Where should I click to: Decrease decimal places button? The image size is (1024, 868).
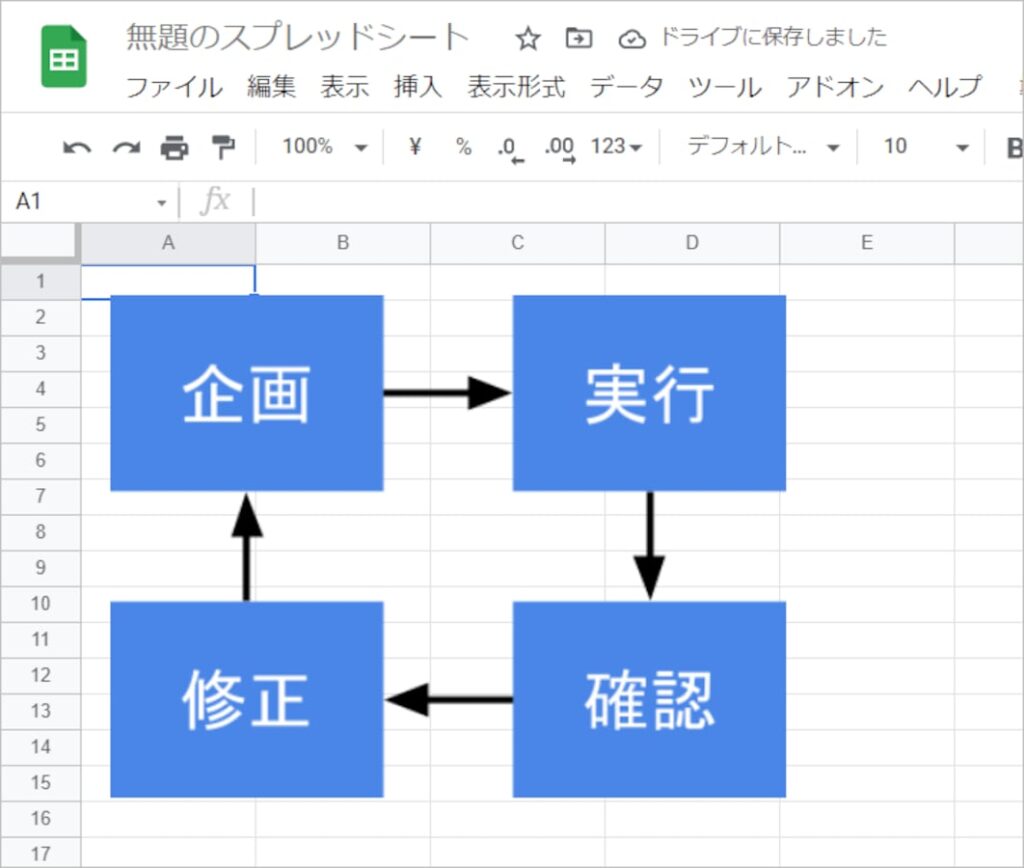511,149
